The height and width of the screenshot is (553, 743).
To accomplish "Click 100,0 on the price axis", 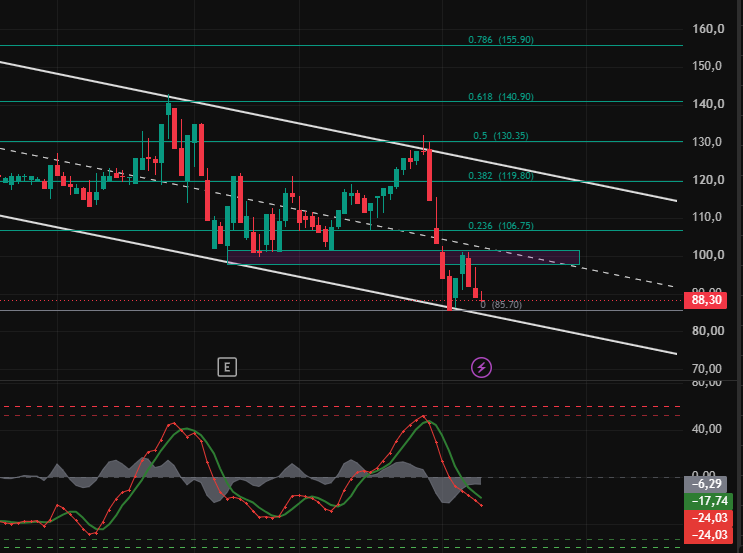I will click(x=708, y=255).
